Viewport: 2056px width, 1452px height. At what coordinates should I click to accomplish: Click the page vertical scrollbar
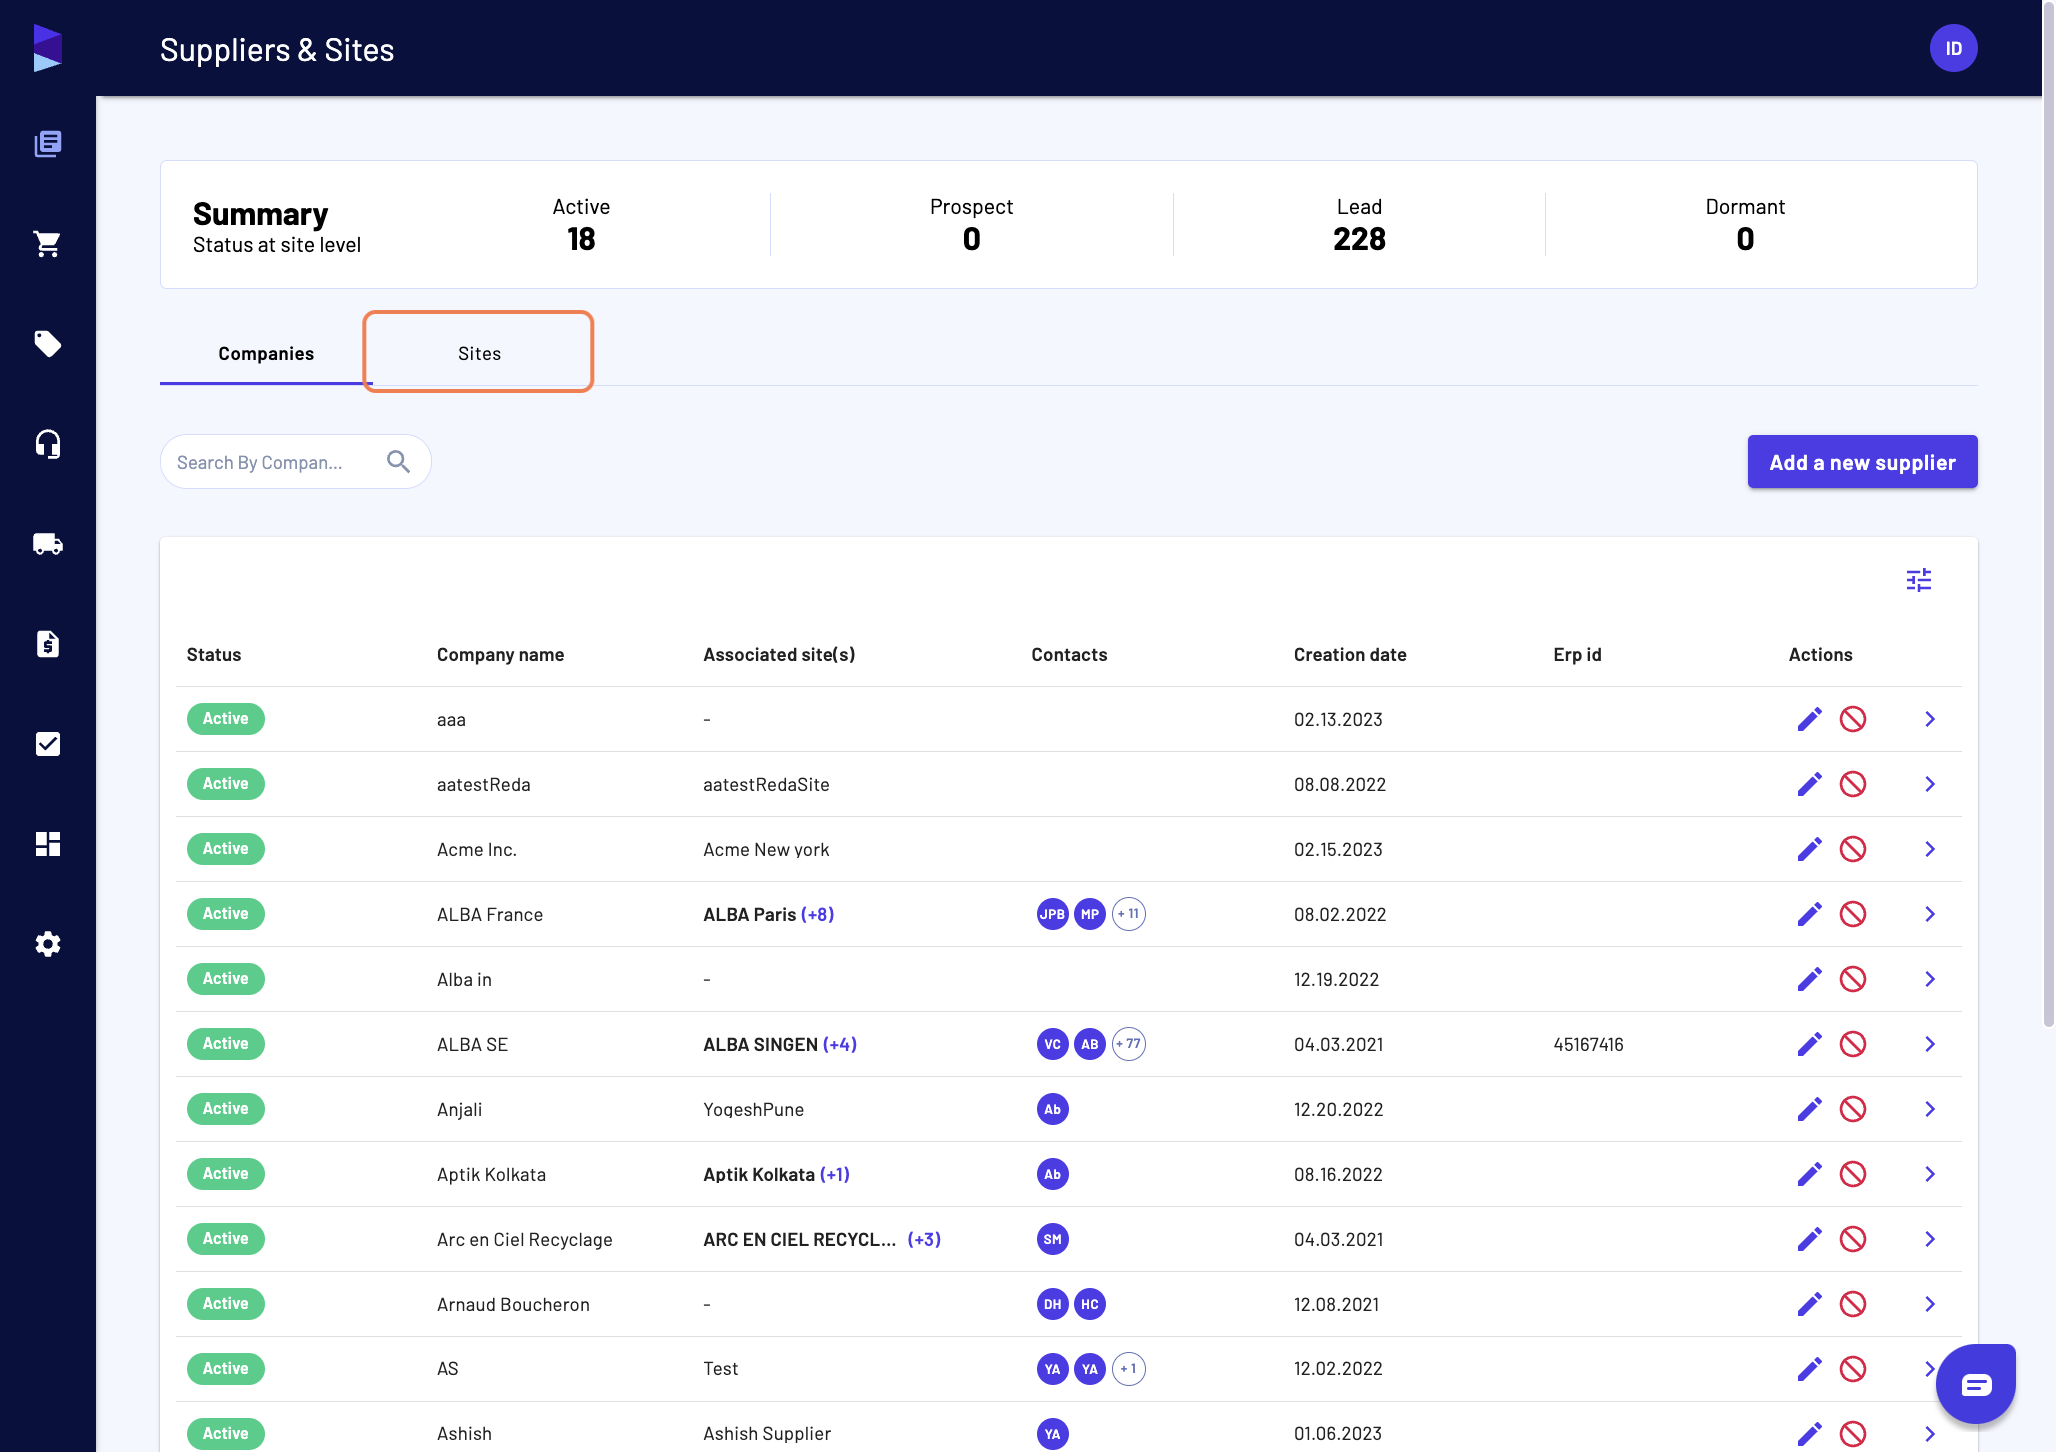click(x=2048, y=515)
